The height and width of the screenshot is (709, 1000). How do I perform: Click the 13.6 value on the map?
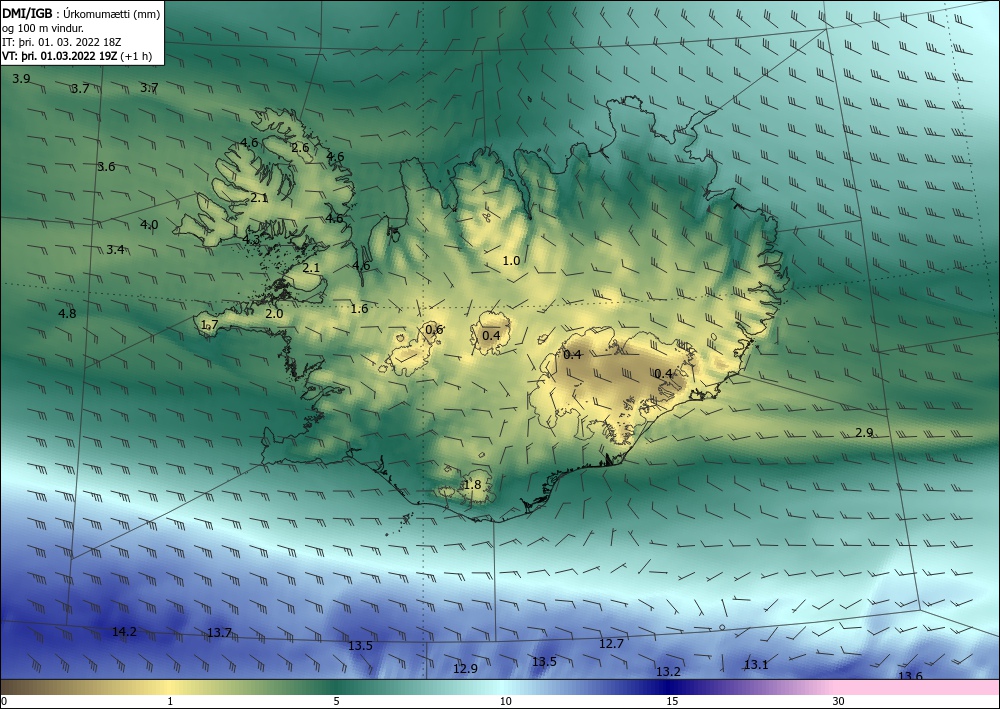[910, 676]
